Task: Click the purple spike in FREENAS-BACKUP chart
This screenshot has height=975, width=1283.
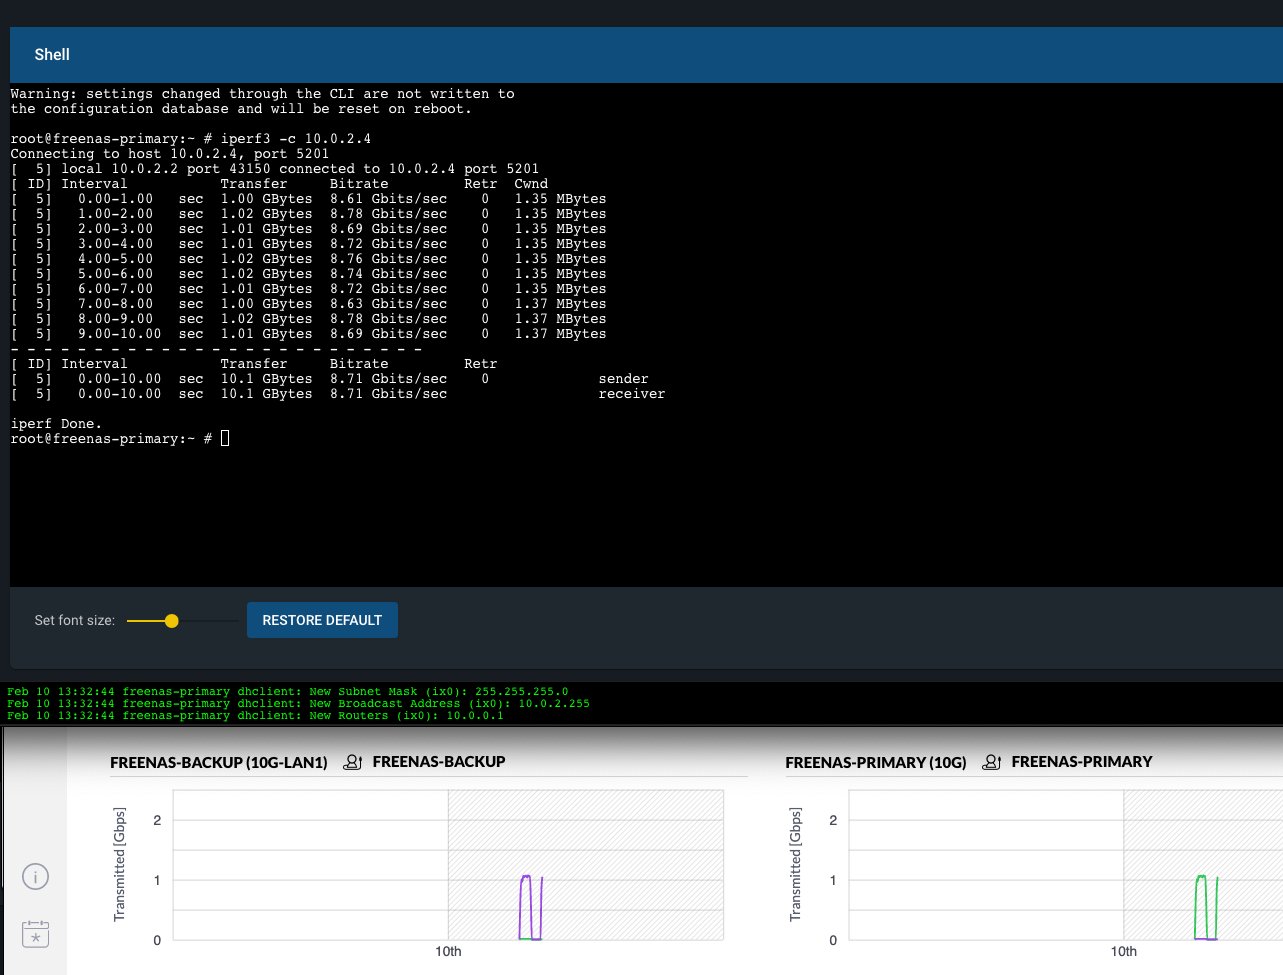Action: tap(529, 907)
